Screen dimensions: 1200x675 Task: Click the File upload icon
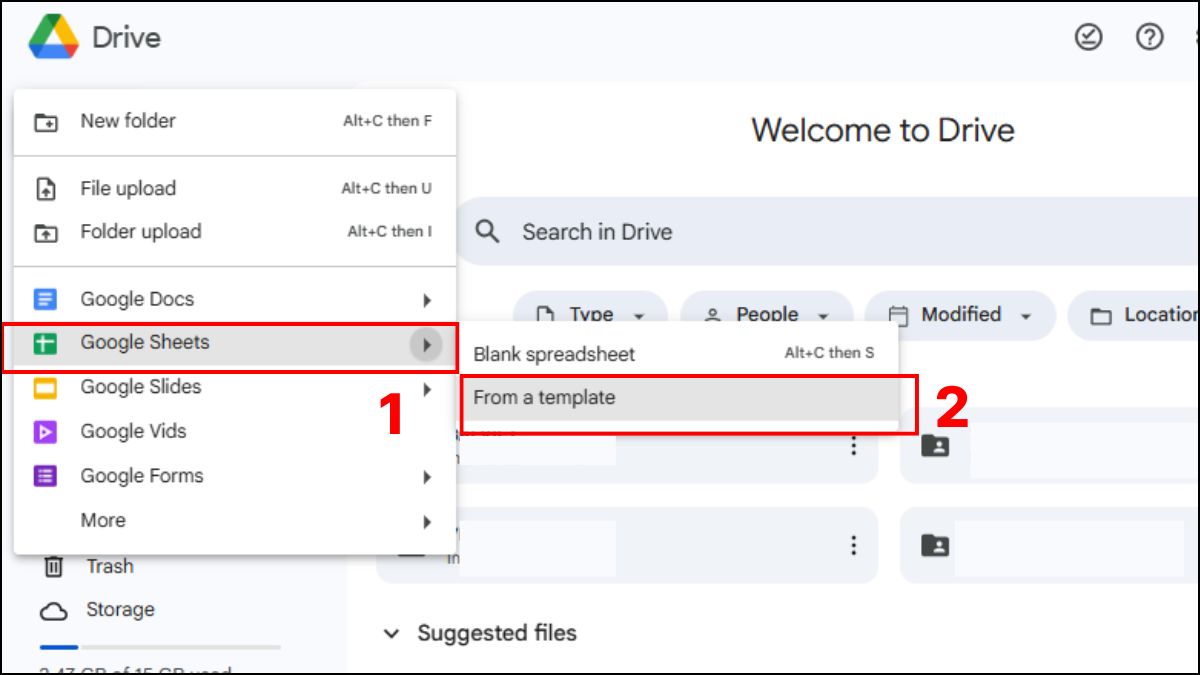click(47, 188)
